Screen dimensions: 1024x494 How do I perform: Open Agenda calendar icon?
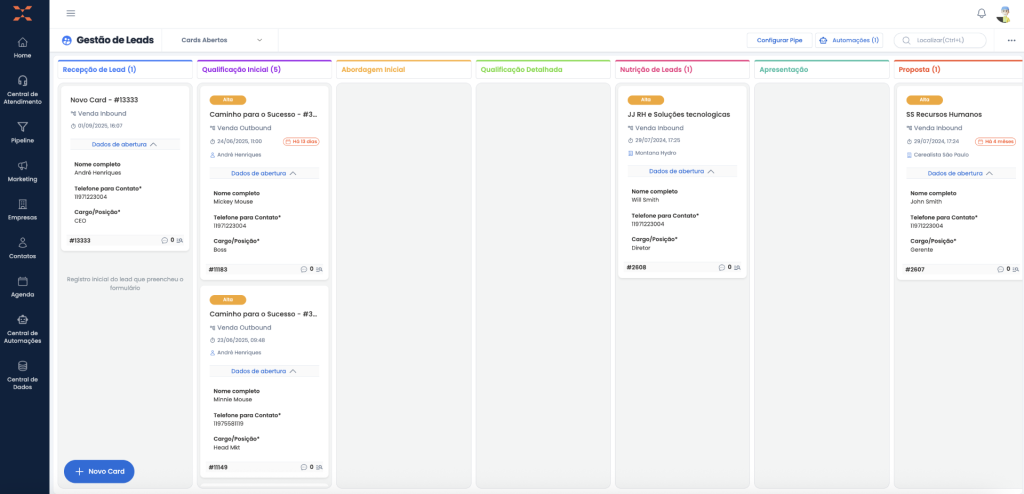click(22, 281)
